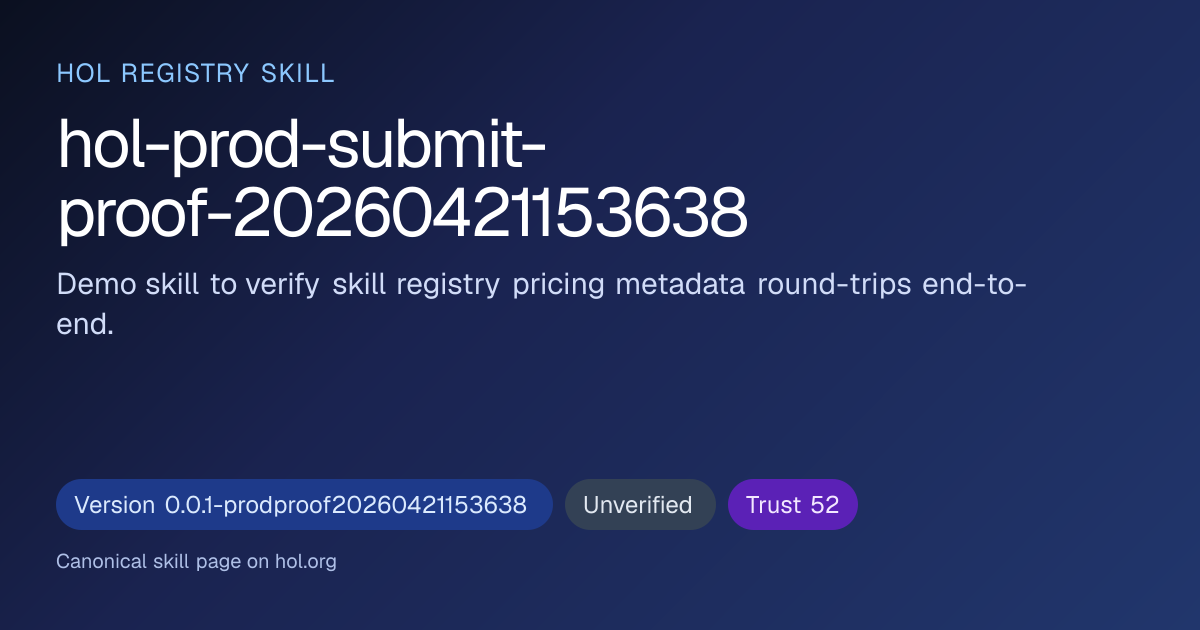Click 'round-trips' in the description
Viewport: 1200px width, 630px height.
(x=834, y=284)
